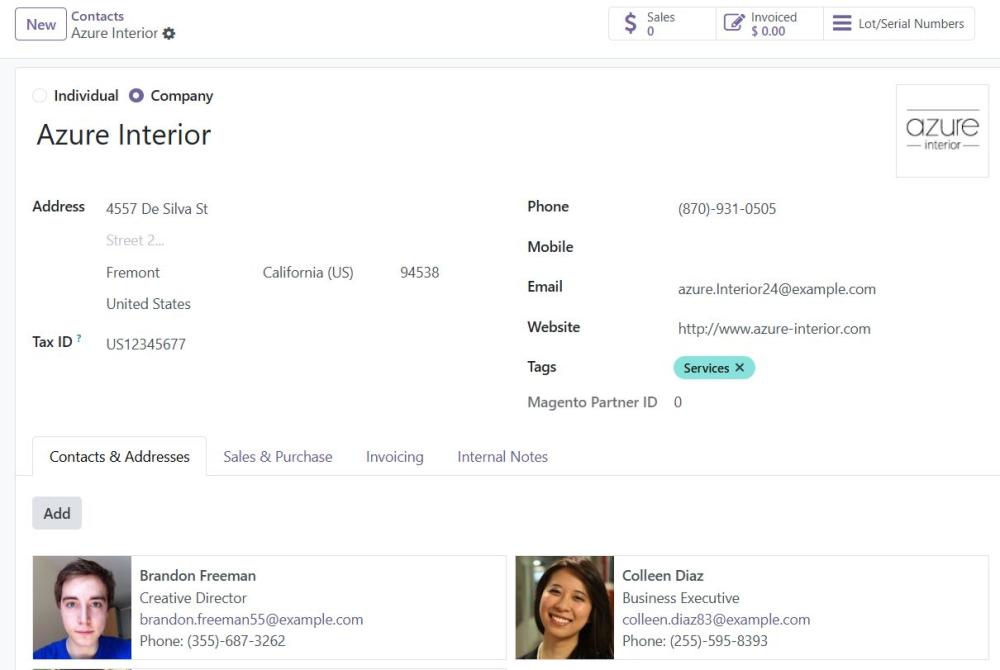The height and width of the screenshot is (670, 1000).
Task: Click brandon.freeman55@example.com email link
Action: pyautogui.click(x=251, y=620)
